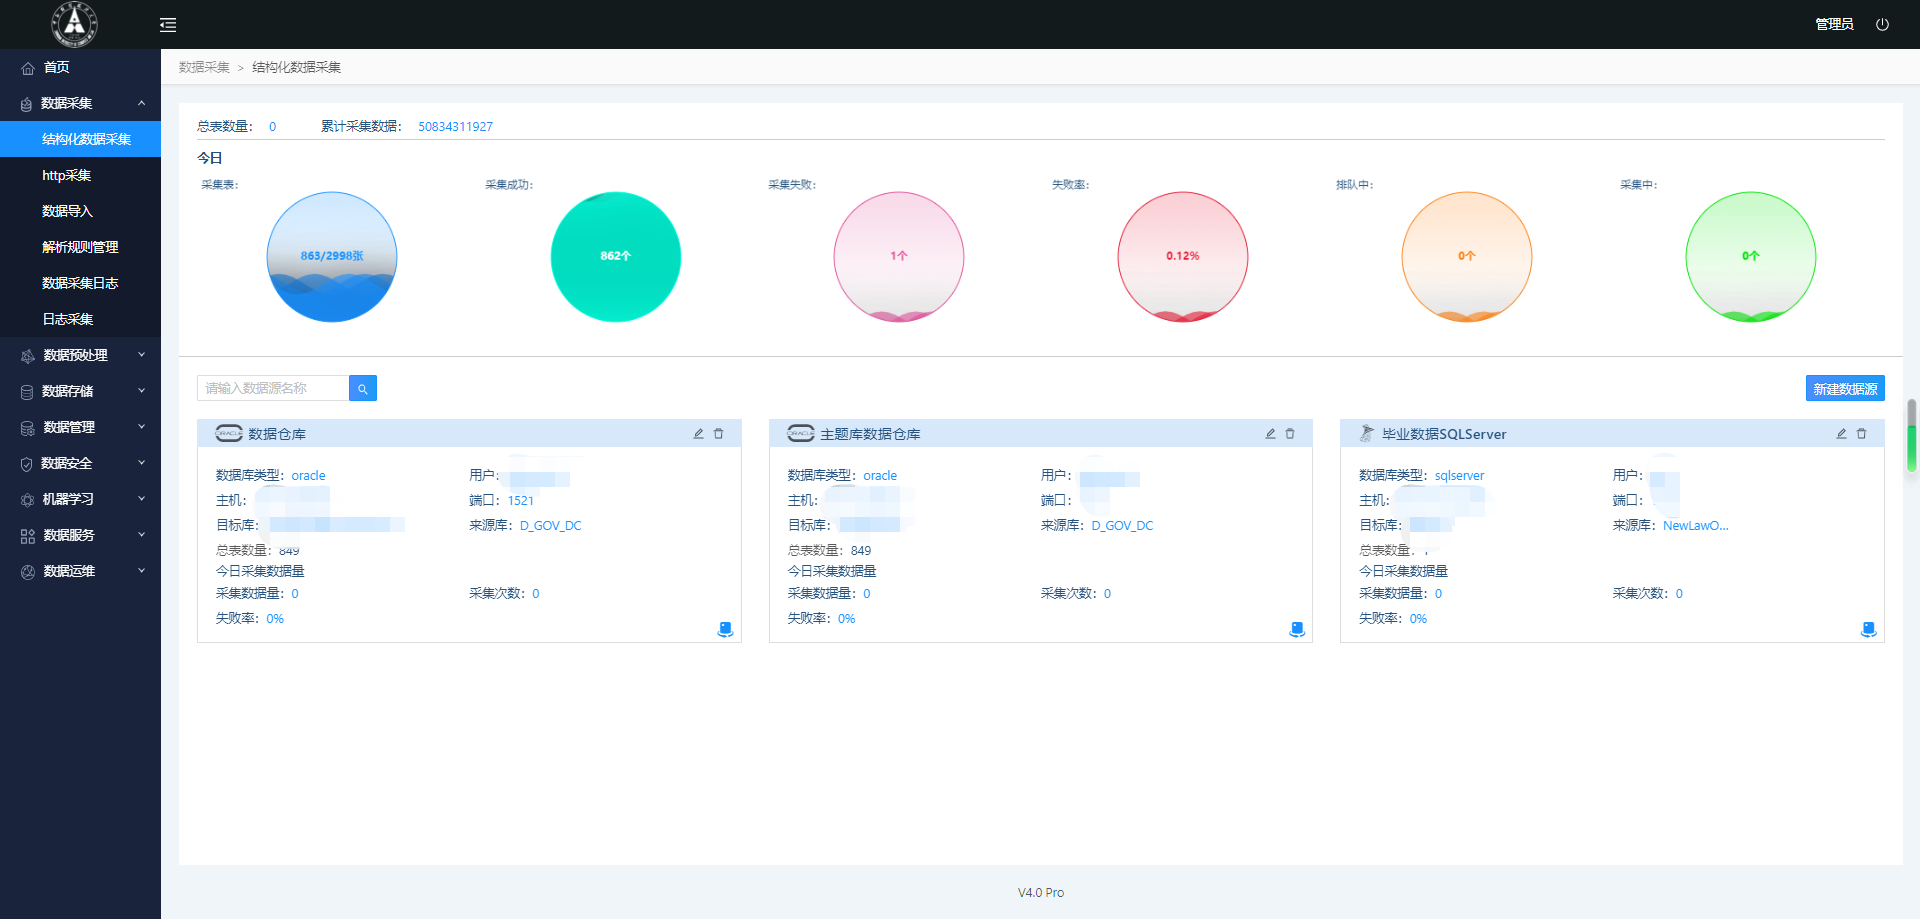Edit the 主题库数据仓库 data source

point(1270,434)
